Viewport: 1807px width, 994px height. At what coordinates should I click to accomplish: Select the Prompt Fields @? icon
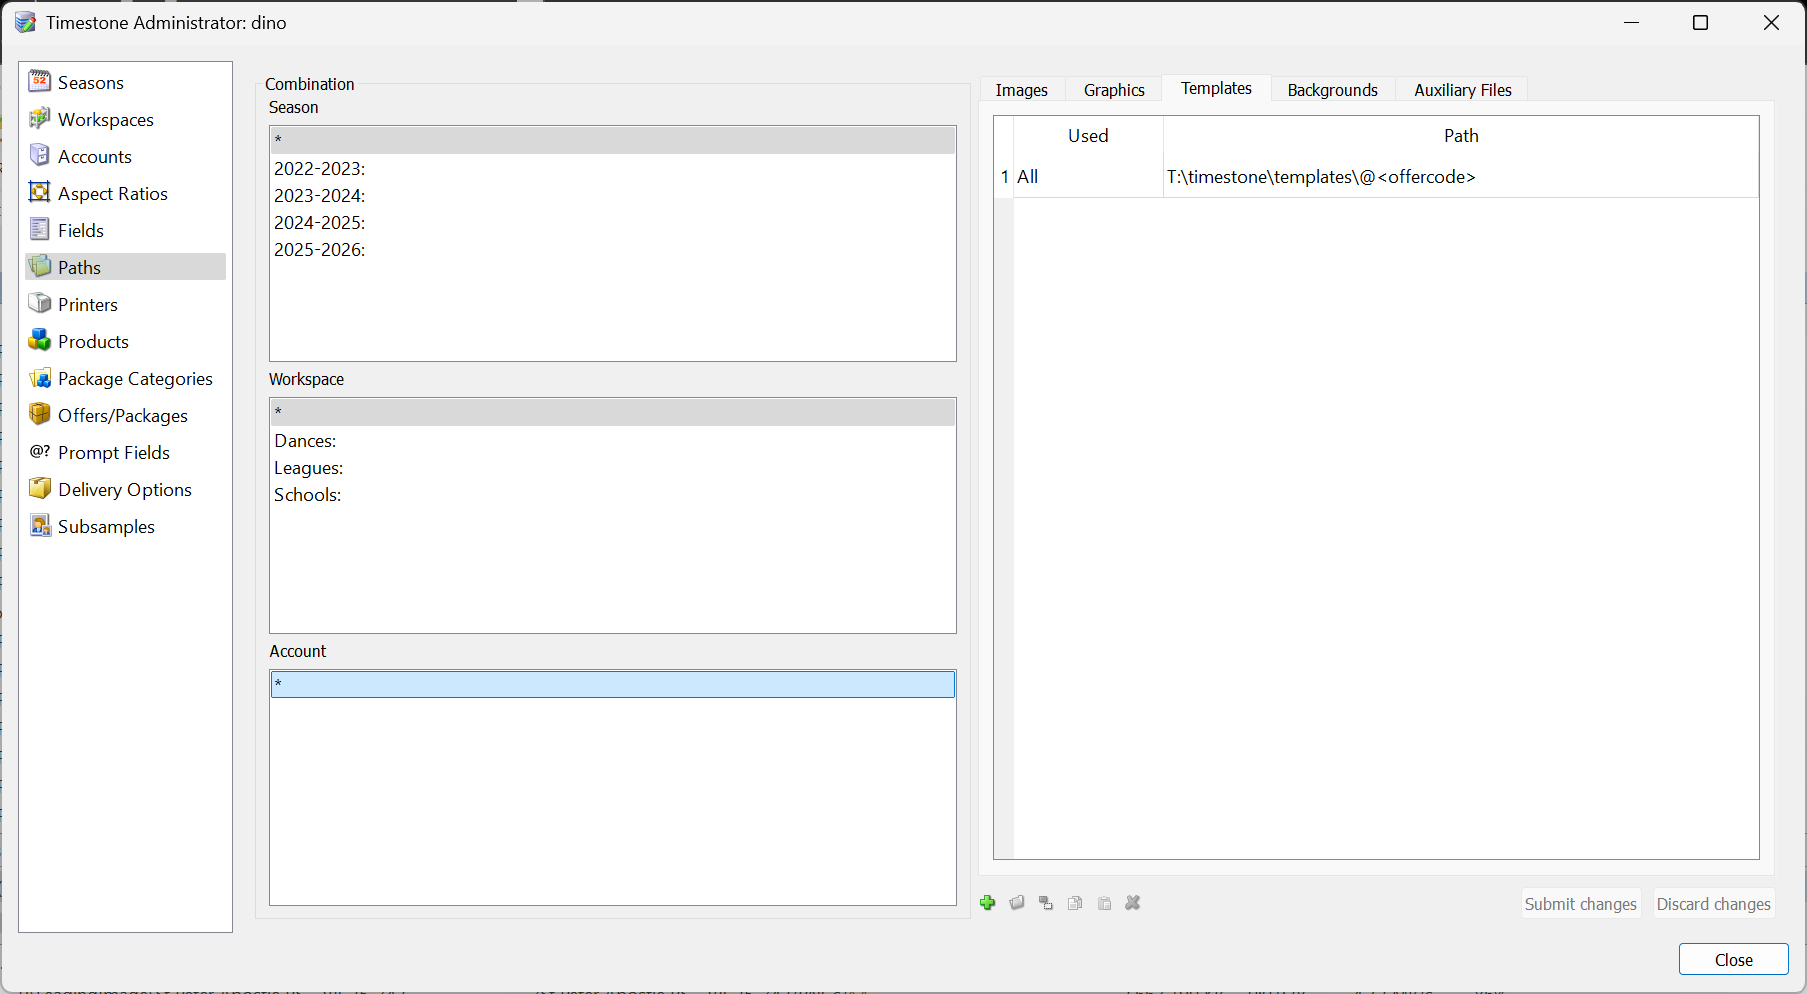point(40,452)
